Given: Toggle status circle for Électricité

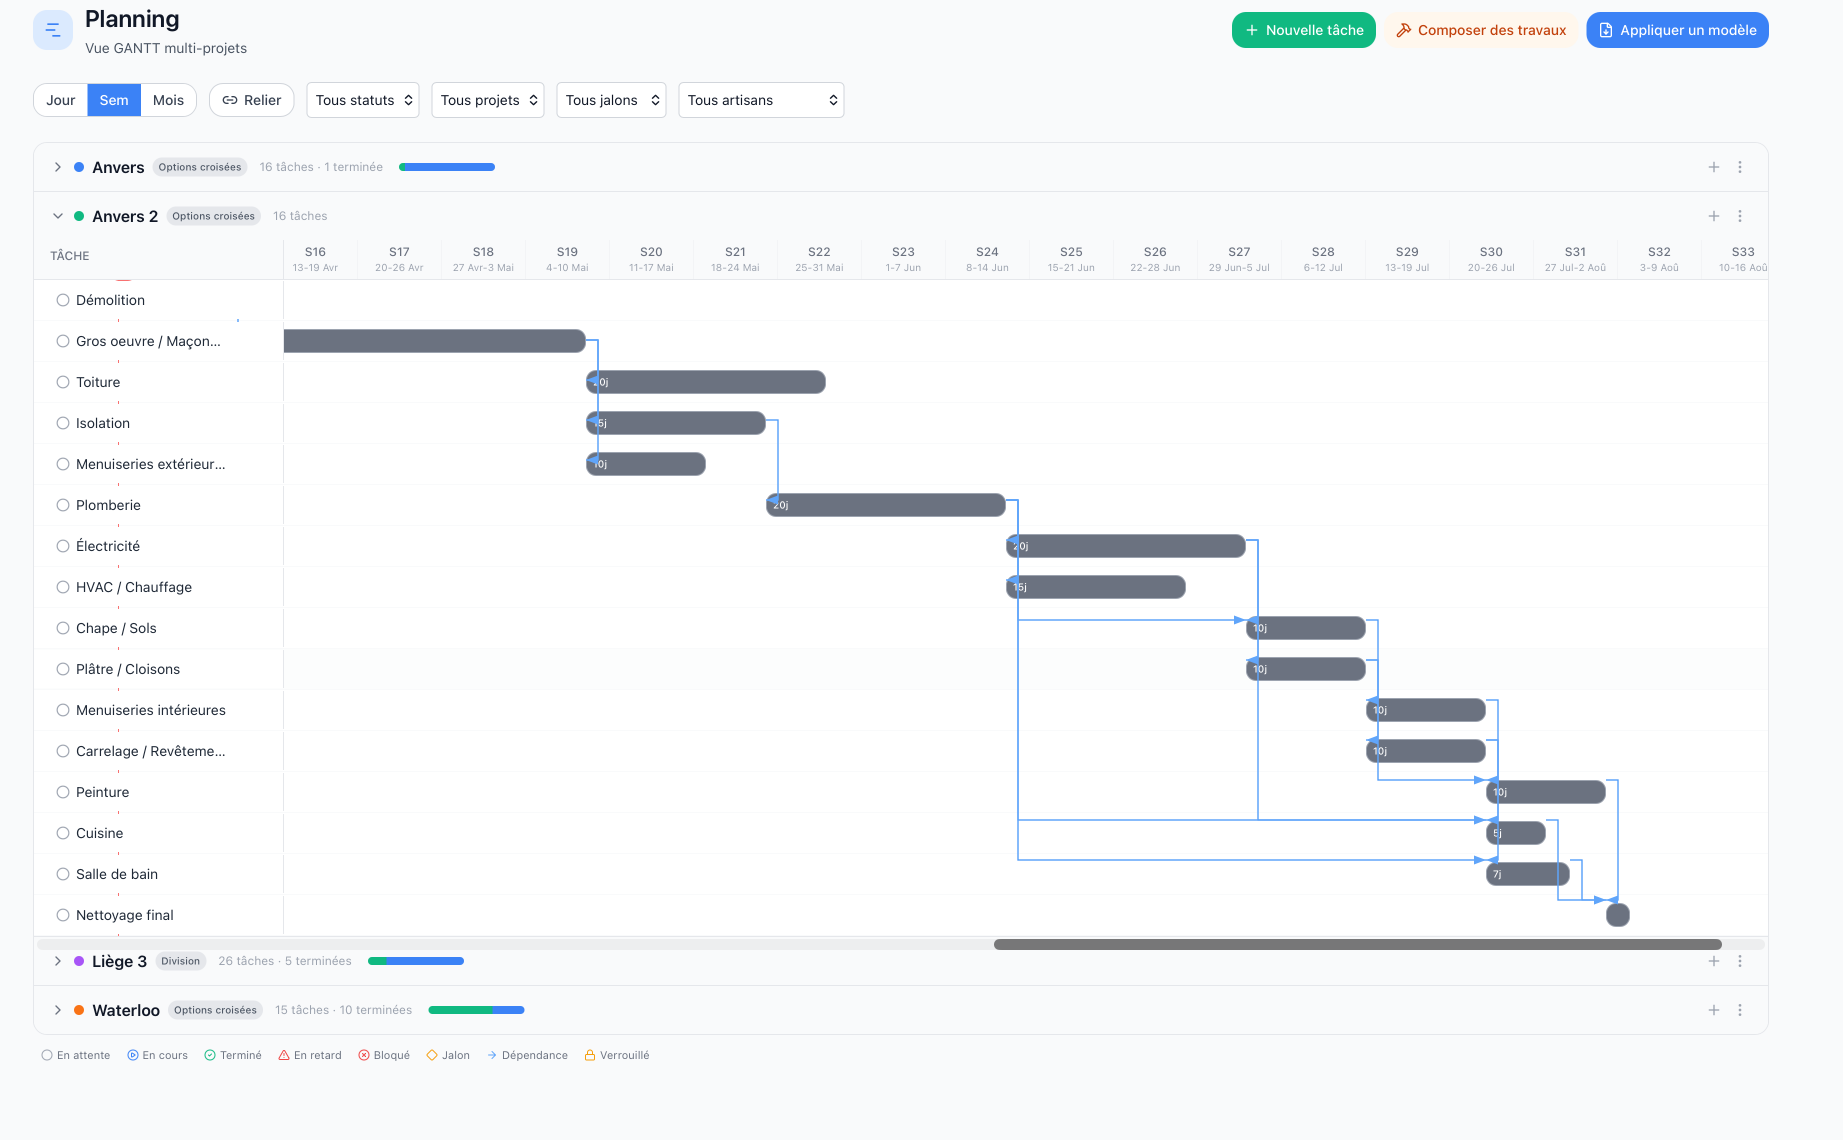Looking at the screenshot, I should click(63, 546).
